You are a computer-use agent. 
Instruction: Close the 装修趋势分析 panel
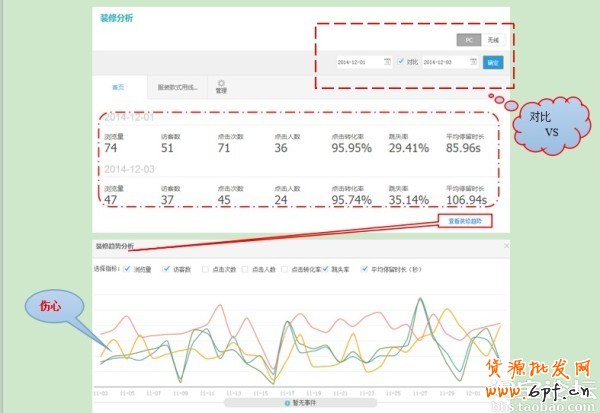coord(506,245)
